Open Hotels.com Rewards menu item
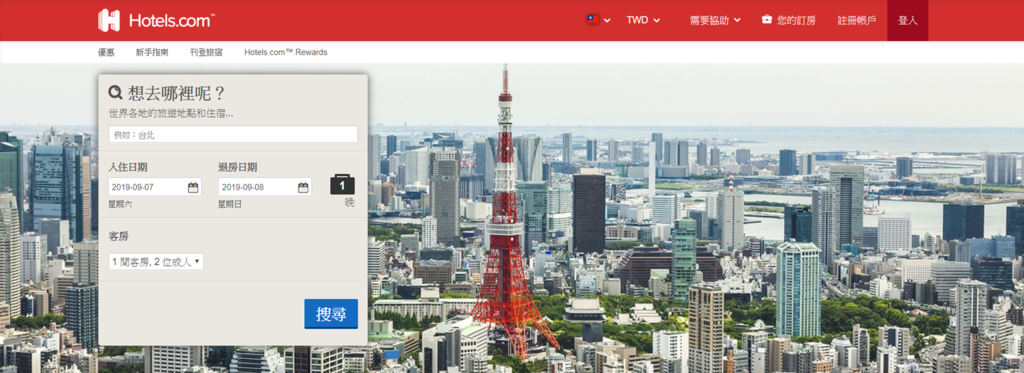The height and width of the screenshot is (373, 1024). [x=285, y=52]
